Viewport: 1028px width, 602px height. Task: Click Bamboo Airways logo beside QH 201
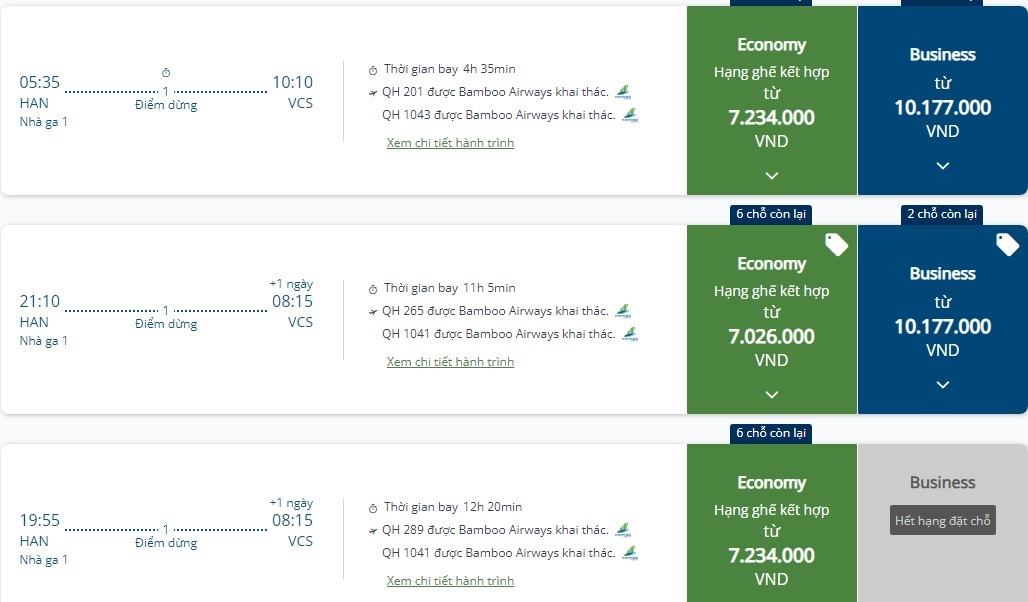coord(623,92)
